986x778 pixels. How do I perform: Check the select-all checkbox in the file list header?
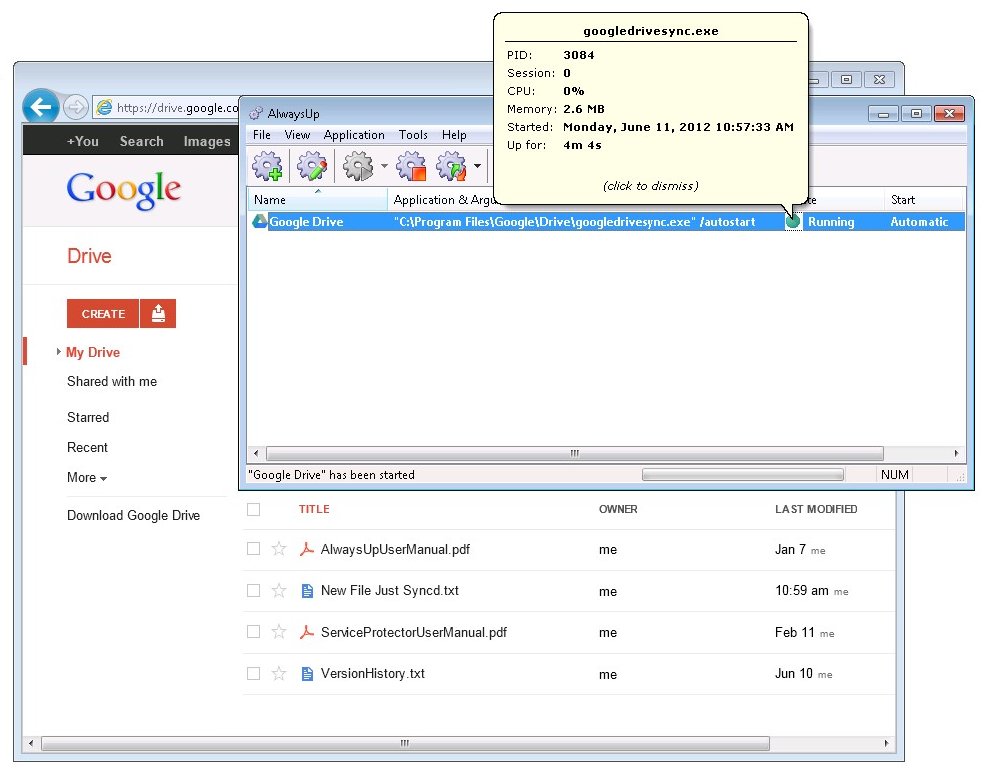tap(253, 509)
